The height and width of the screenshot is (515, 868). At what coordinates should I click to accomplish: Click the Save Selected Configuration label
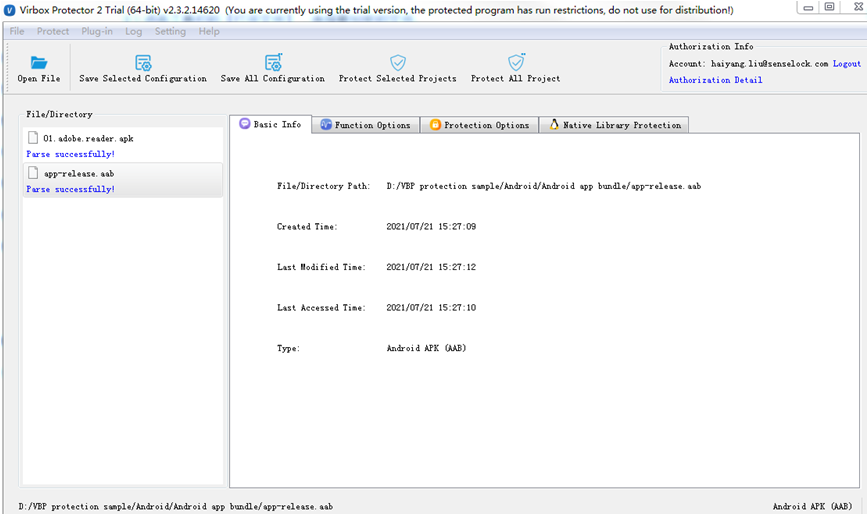pos(143,79)
